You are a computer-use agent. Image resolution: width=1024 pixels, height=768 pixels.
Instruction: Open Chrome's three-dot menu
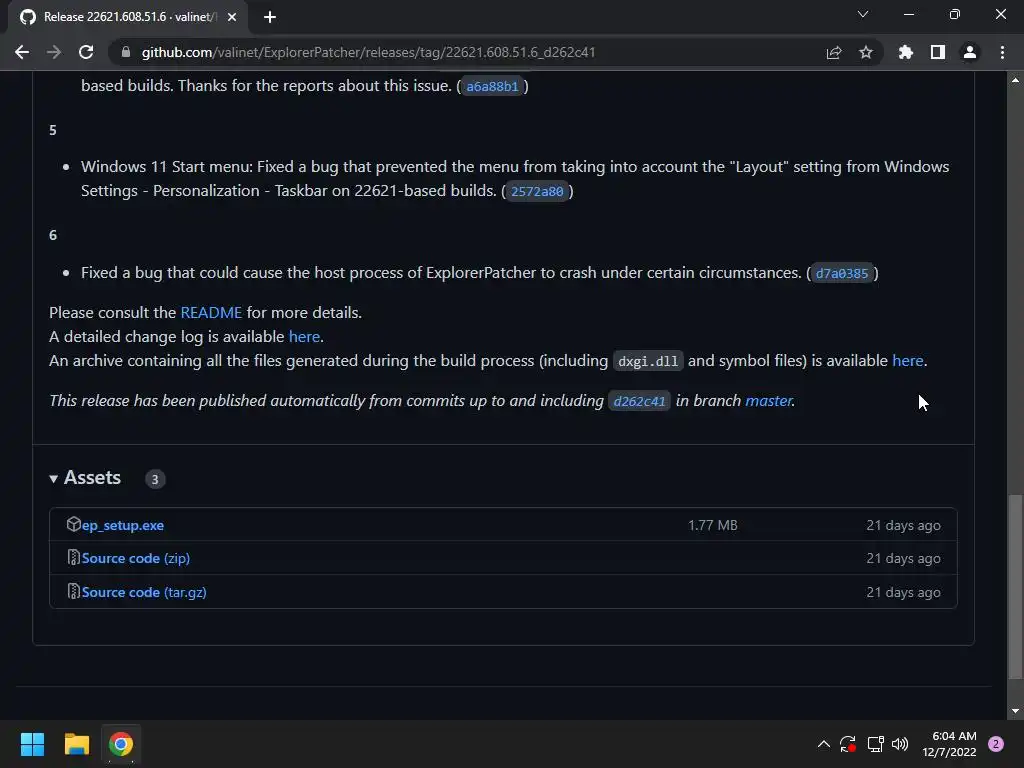tap(1002, 52)
